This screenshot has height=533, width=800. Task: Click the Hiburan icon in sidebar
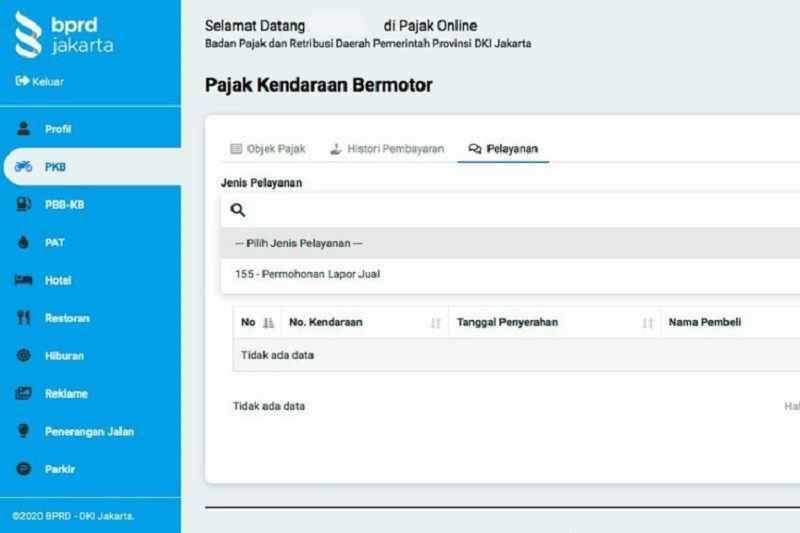(23, 356)
